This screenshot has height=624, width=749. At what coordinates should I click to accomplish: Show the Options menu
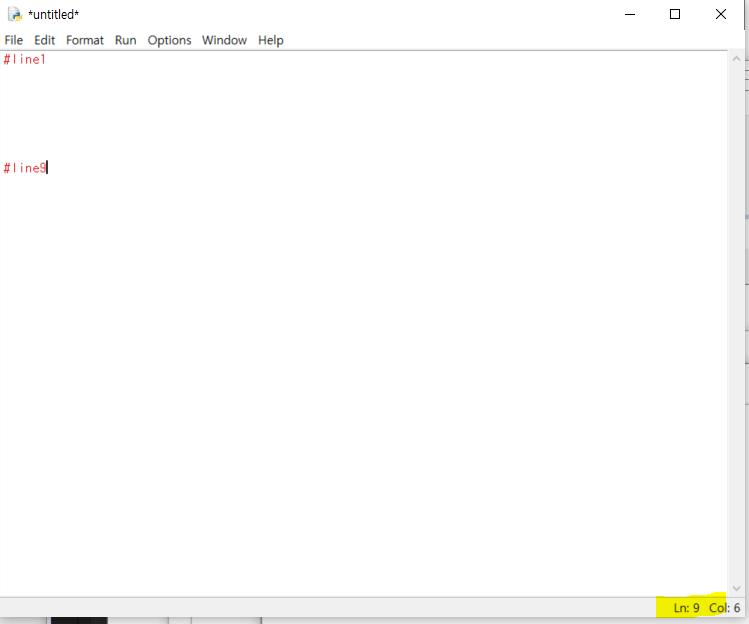(x=169, y=40)
